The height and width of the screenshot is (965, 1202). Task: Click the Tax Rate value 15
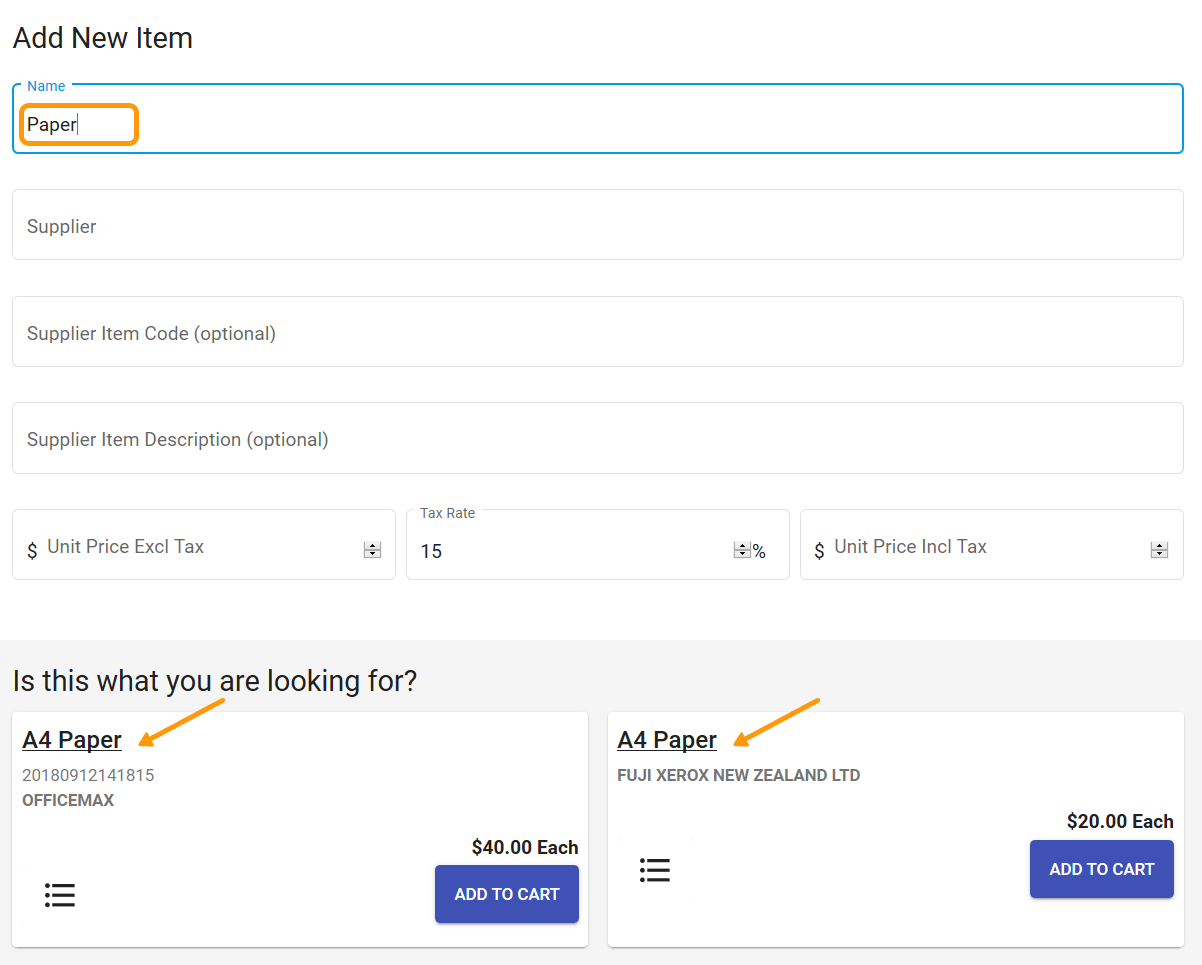[432, 551]
